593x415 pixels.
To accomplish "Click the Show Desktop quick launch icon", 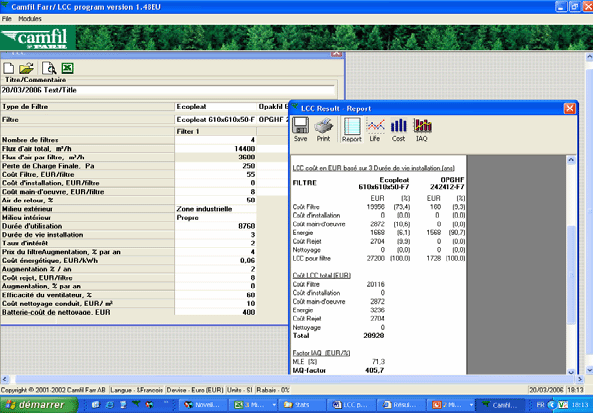I will coord(123,405).
